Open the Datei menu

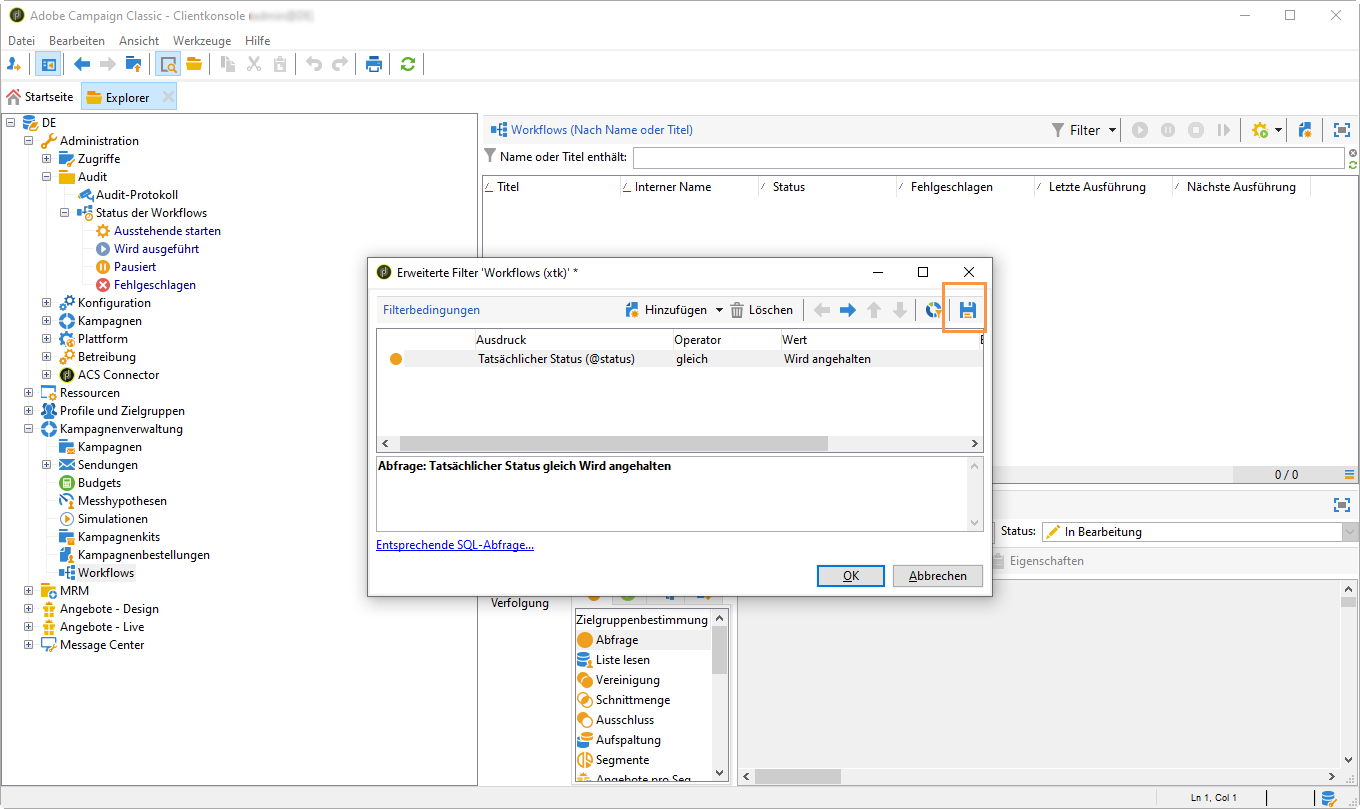pyautogui.click(x=21, y=41)
